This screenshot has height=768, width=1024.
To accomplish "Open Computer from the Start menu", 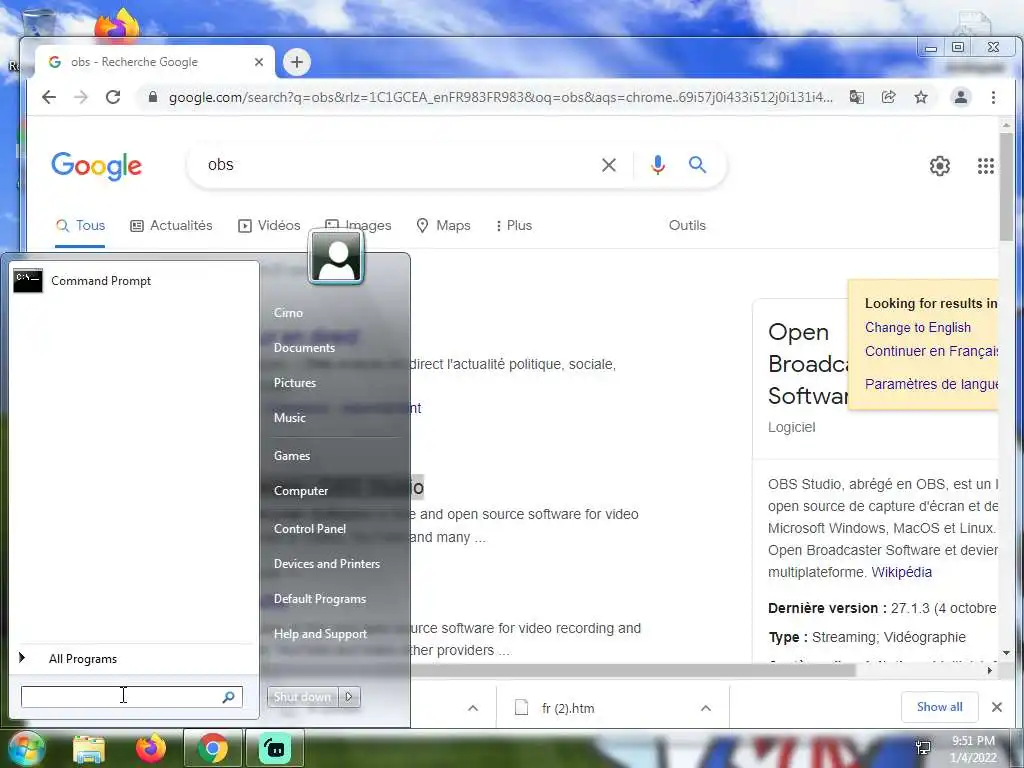I will coord(300,491).
